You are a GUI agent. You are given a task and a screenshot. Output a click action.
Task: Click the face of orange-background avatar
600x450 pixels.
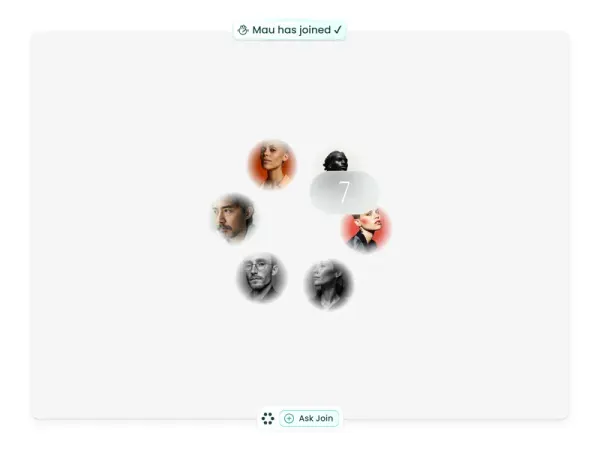269,161
